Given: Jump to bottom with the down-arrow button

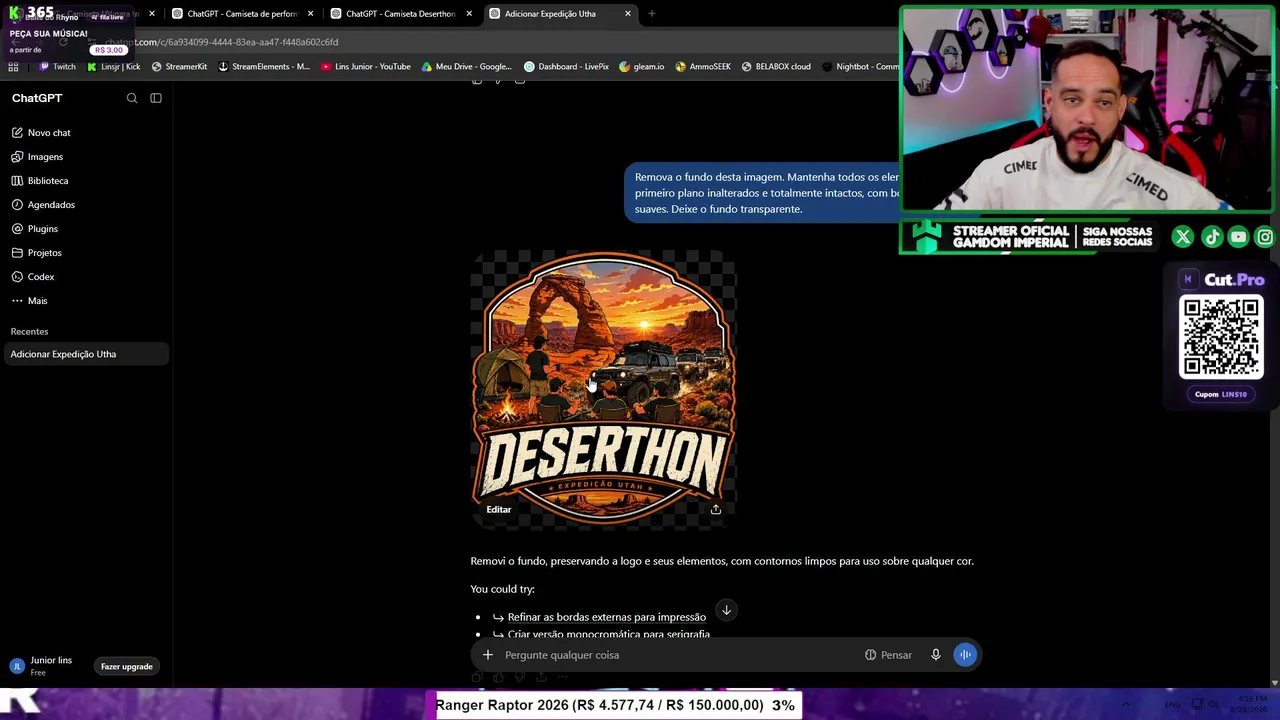Looking at the screenshot, I should pos(727,610).
